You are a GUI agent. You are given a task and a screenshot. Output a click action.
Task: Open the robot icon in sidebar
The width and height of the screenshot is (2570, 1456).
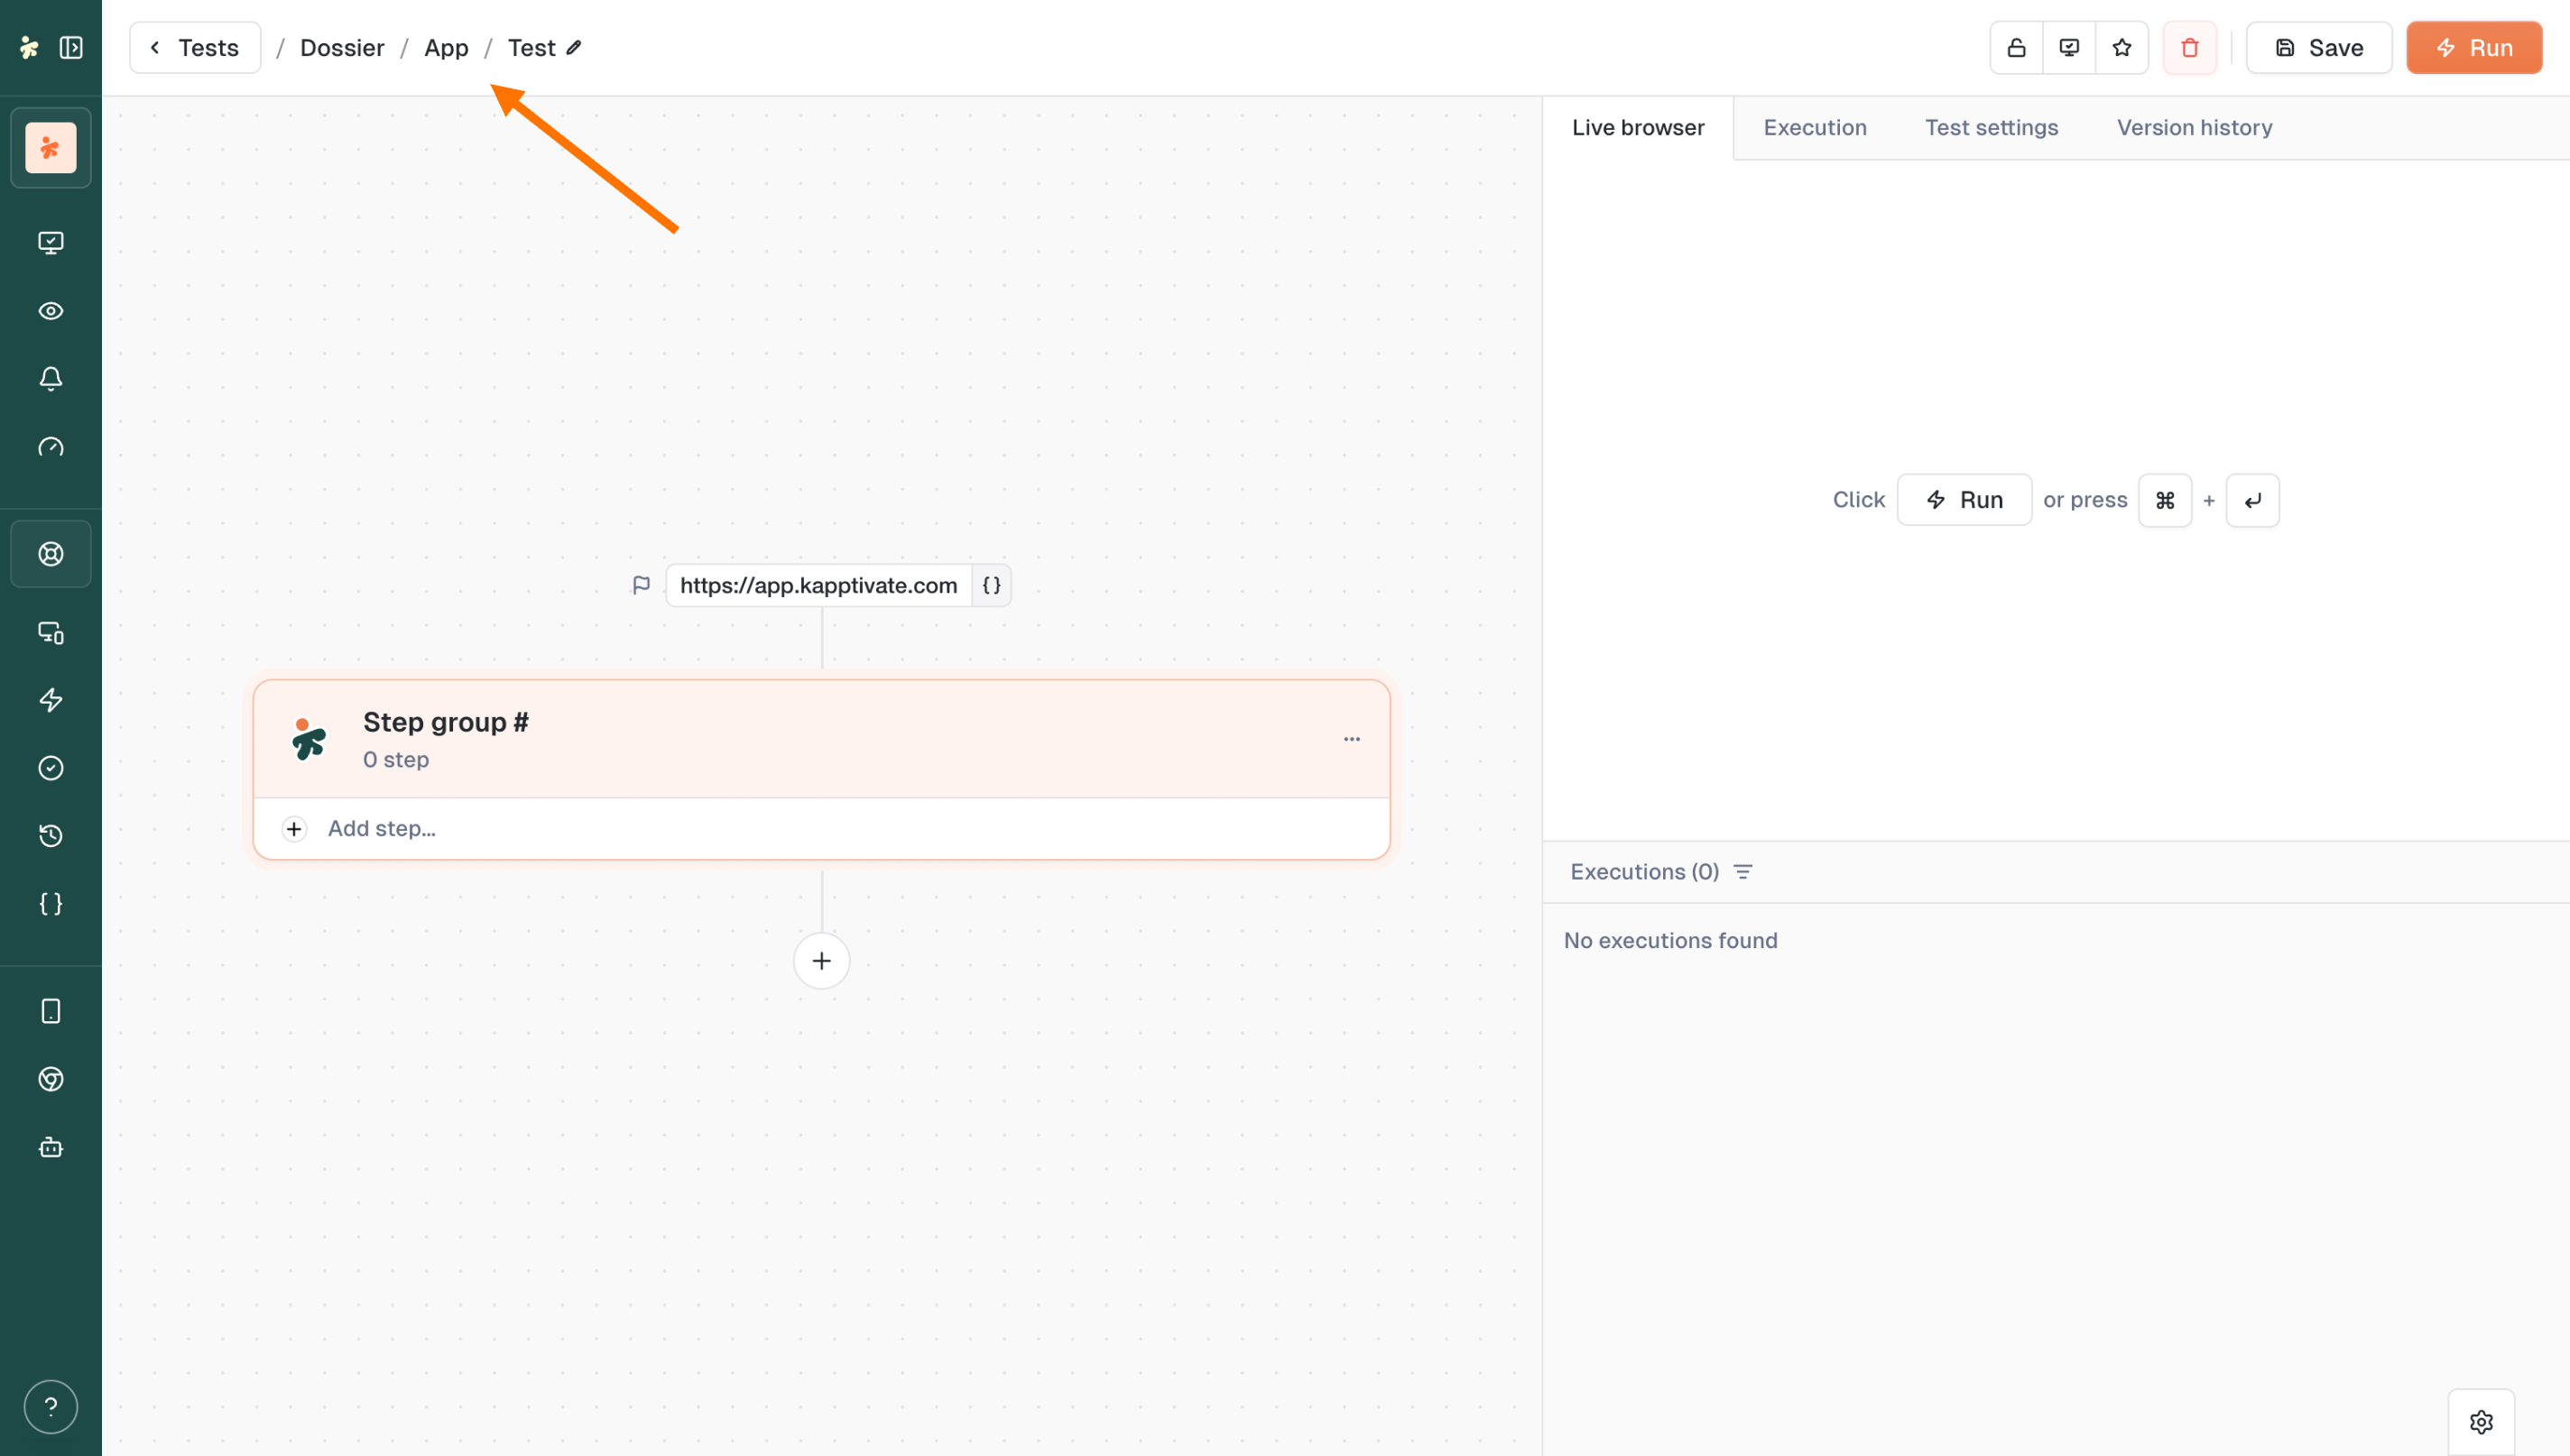pyautogui.click(x=51, y=1147)
